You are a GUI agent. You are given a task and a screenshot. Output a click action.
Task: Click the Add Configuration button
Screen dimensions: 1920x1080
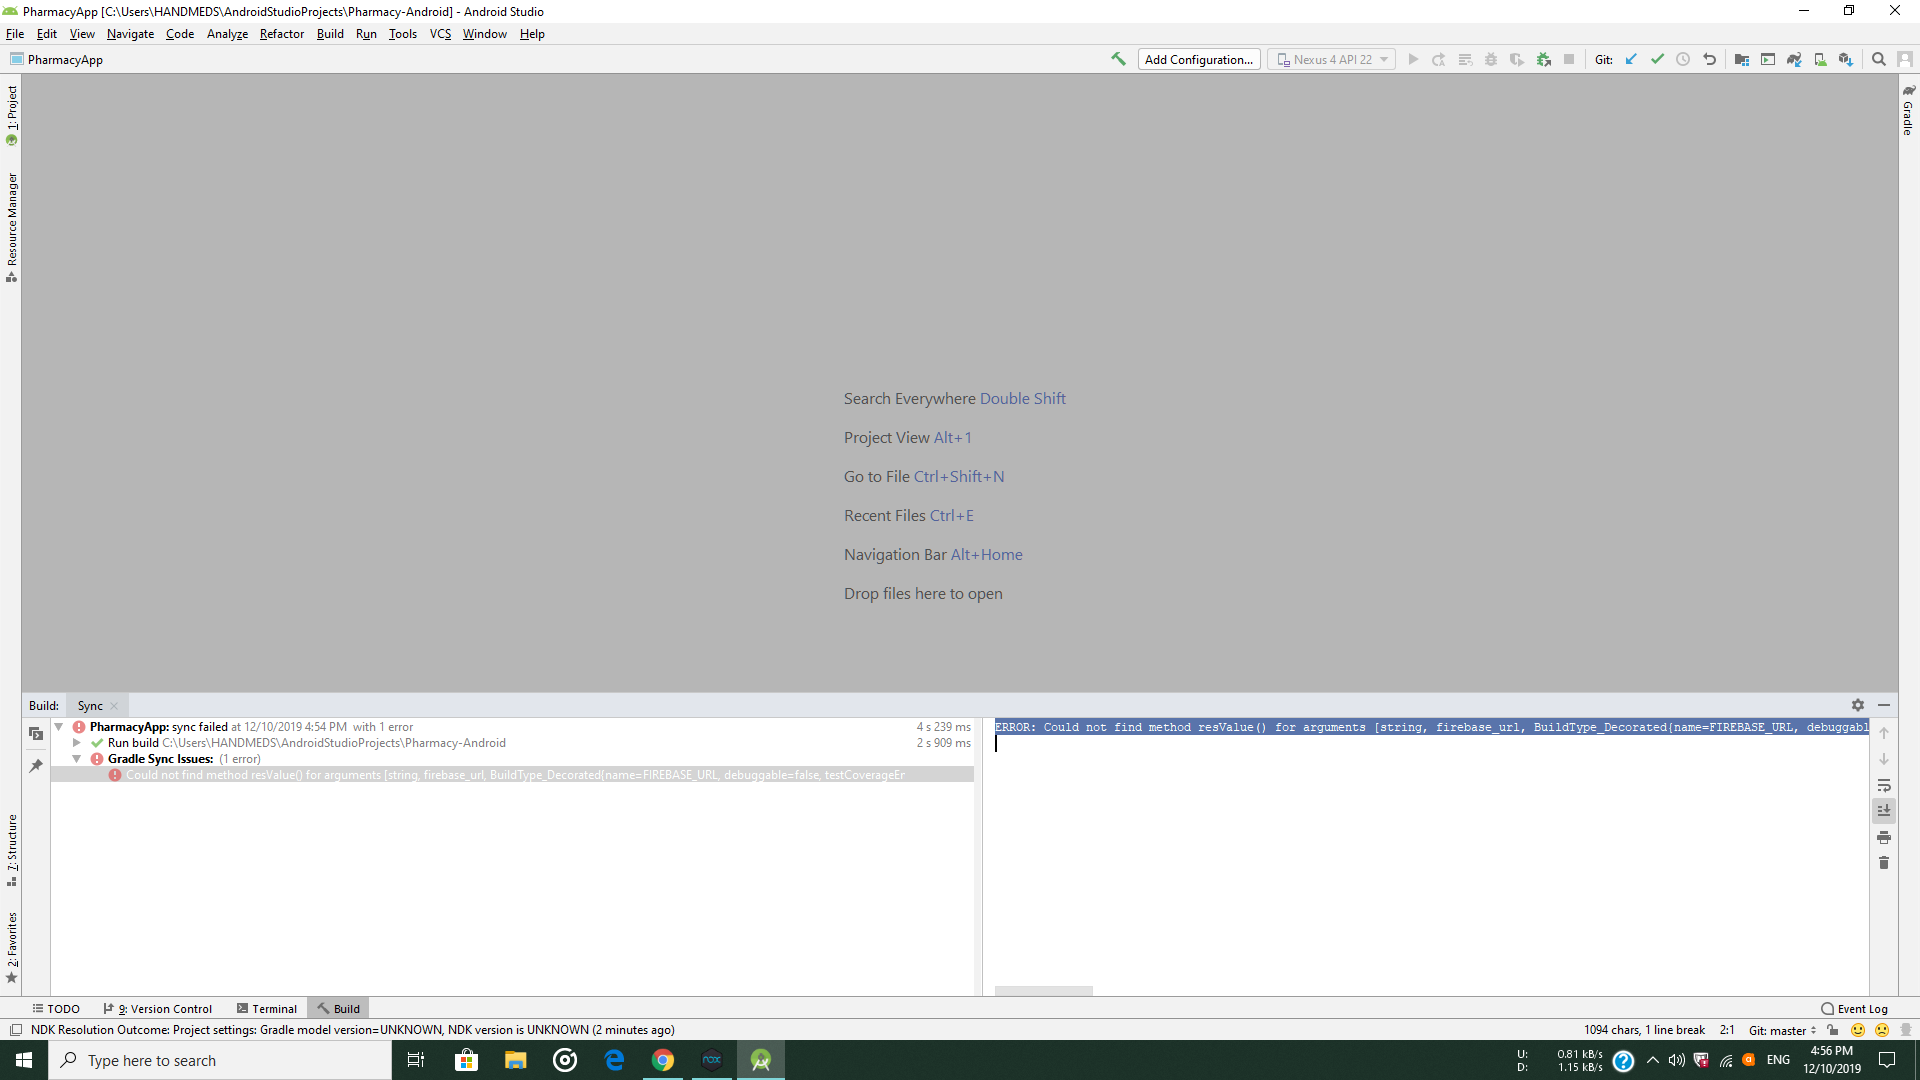point(1198,59)
